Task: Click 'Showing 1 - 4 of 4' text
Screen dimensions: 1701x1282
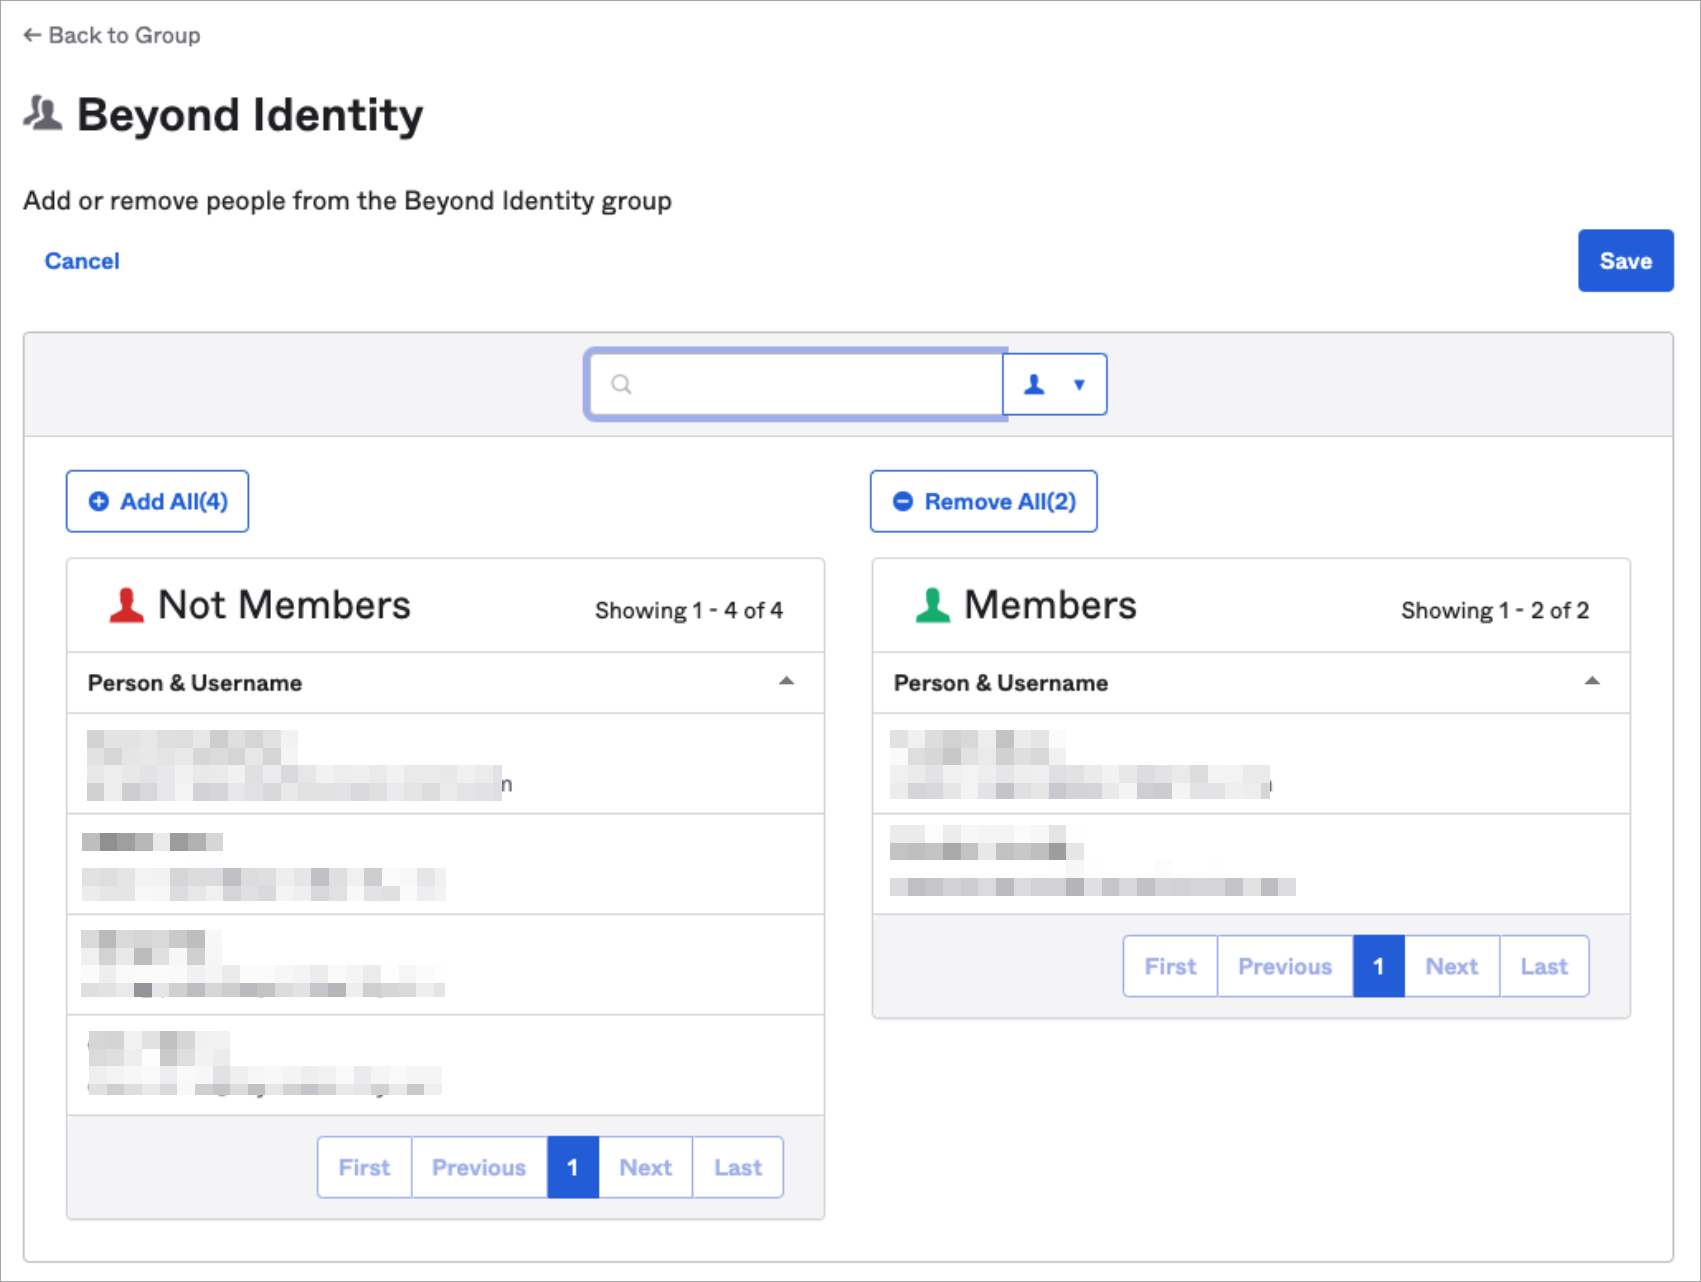Action: (689, 610)
